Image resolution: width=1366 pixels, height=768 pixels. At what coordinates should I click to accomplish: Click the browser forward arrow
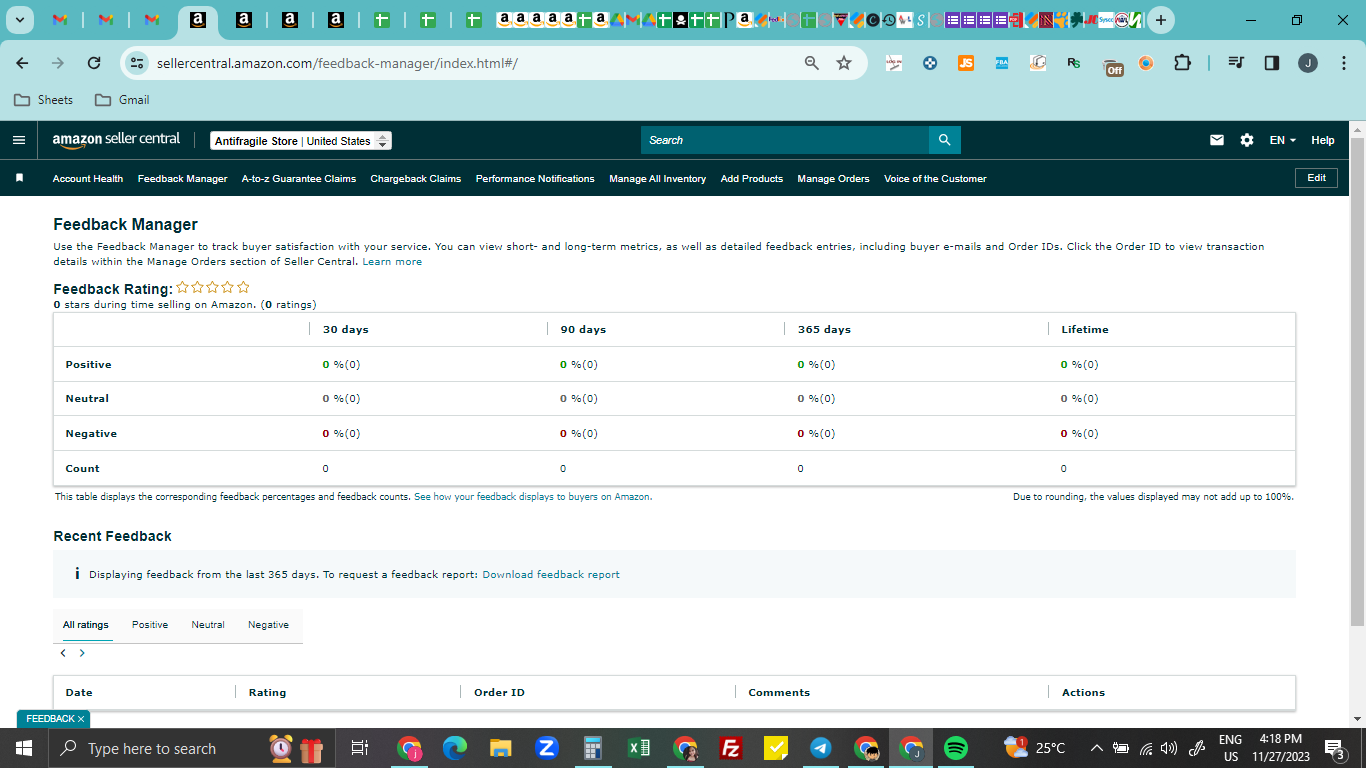(58, 63)
